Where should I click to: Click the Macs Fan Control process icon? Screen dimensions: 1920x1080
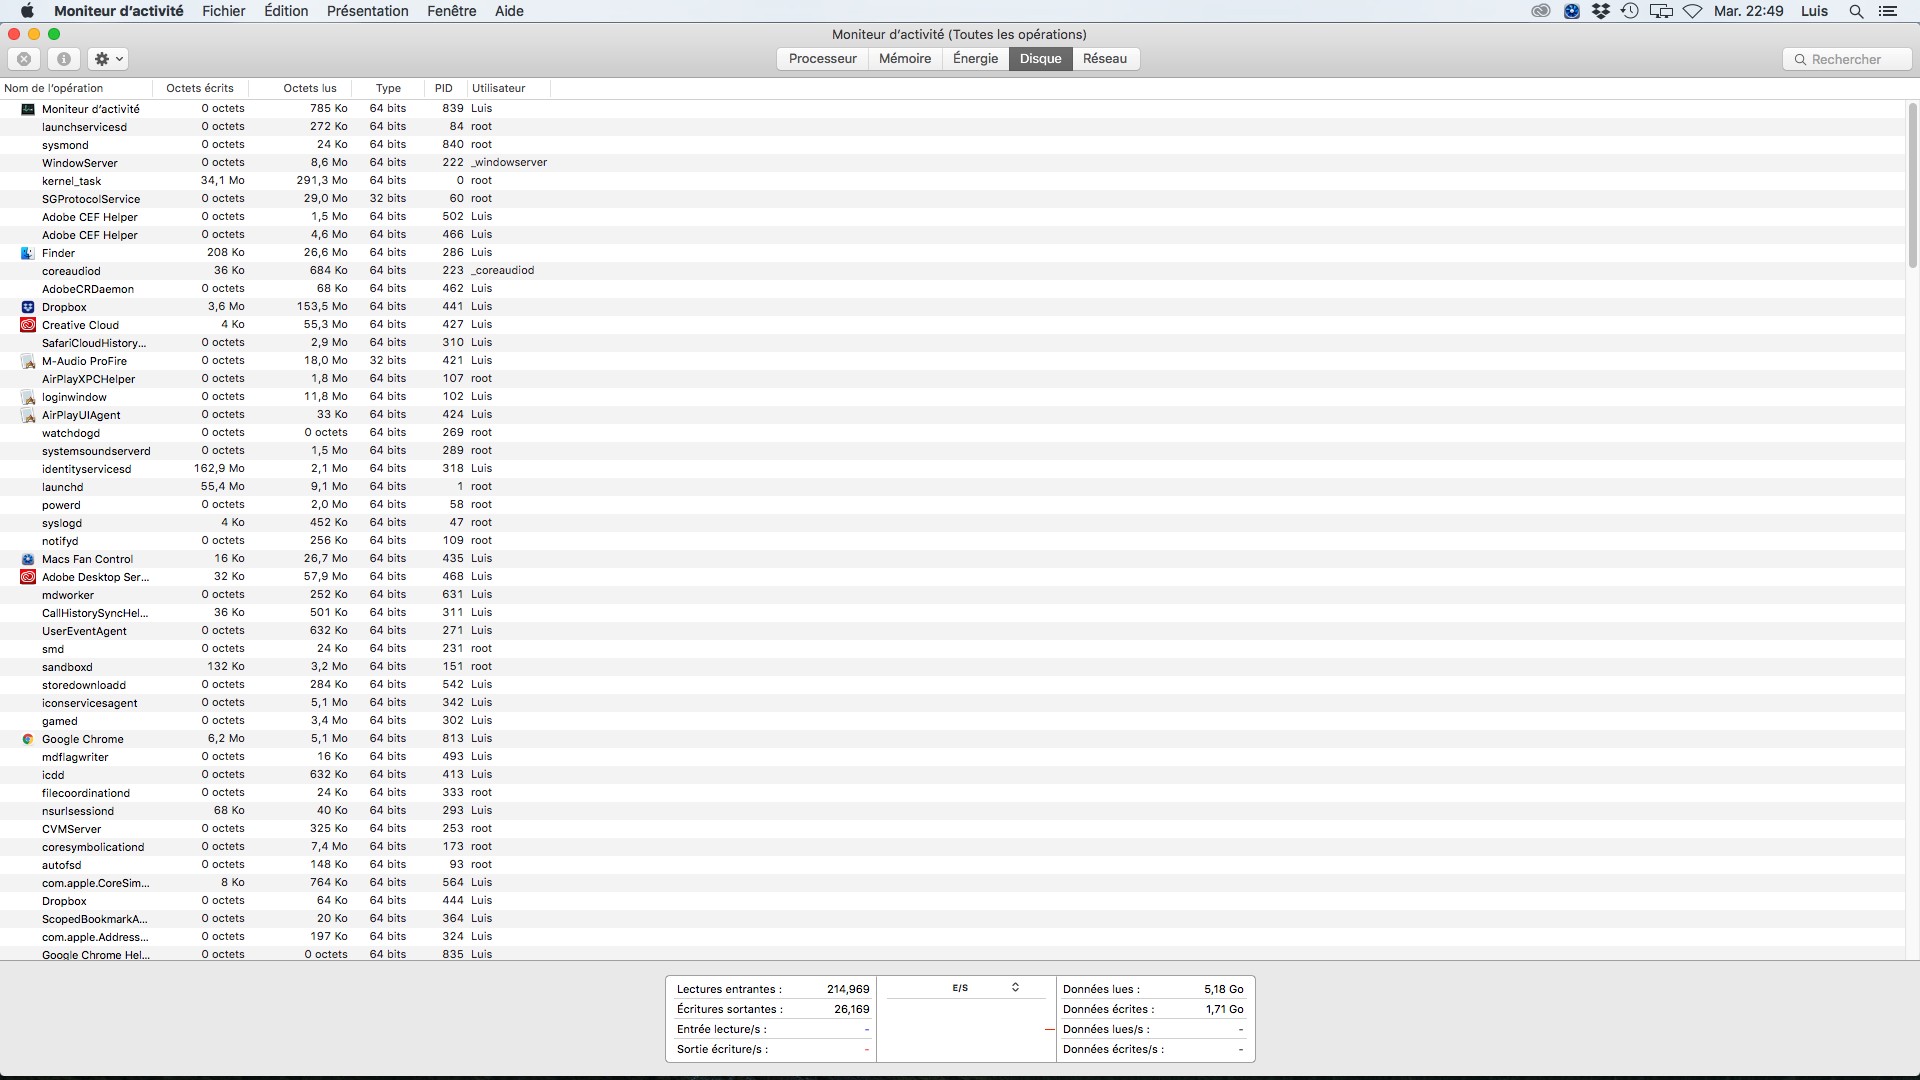28,559
